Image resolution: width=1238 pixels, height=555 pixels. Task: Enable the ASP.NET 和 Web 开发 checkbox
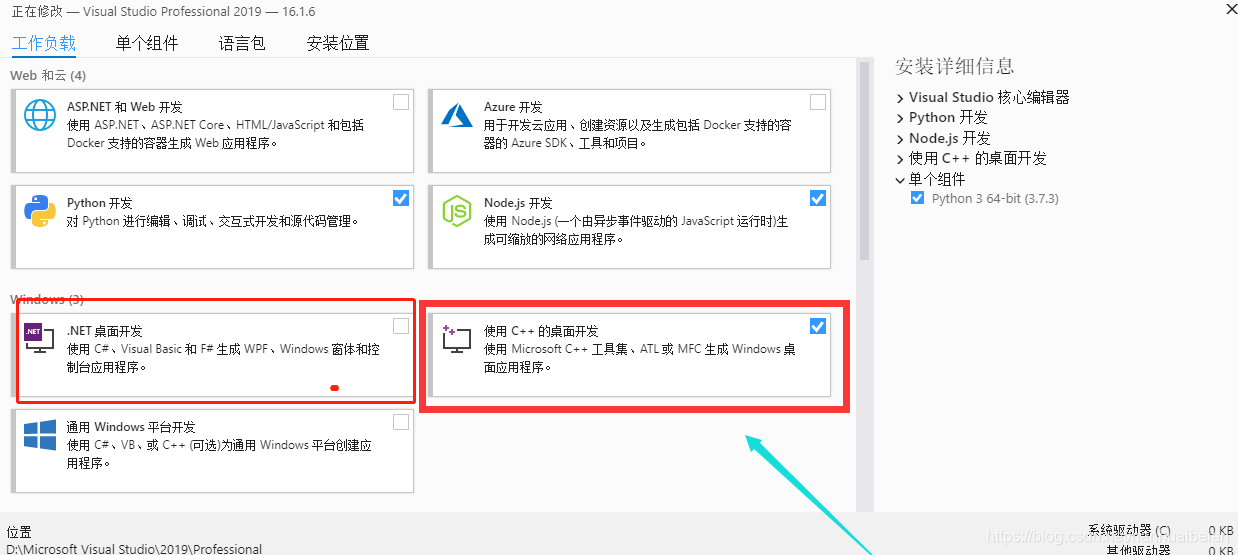(401, 102)
